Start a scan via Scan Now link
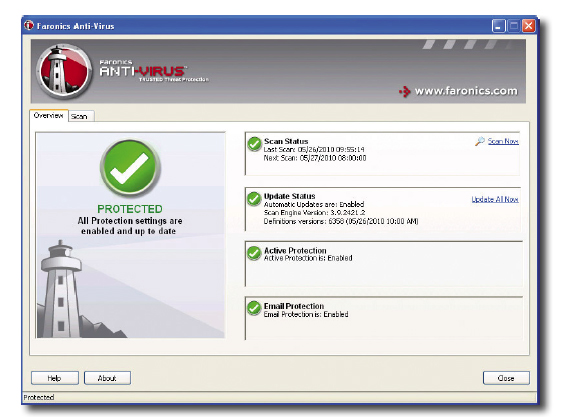Screen dimensions: 561x417 503,141
